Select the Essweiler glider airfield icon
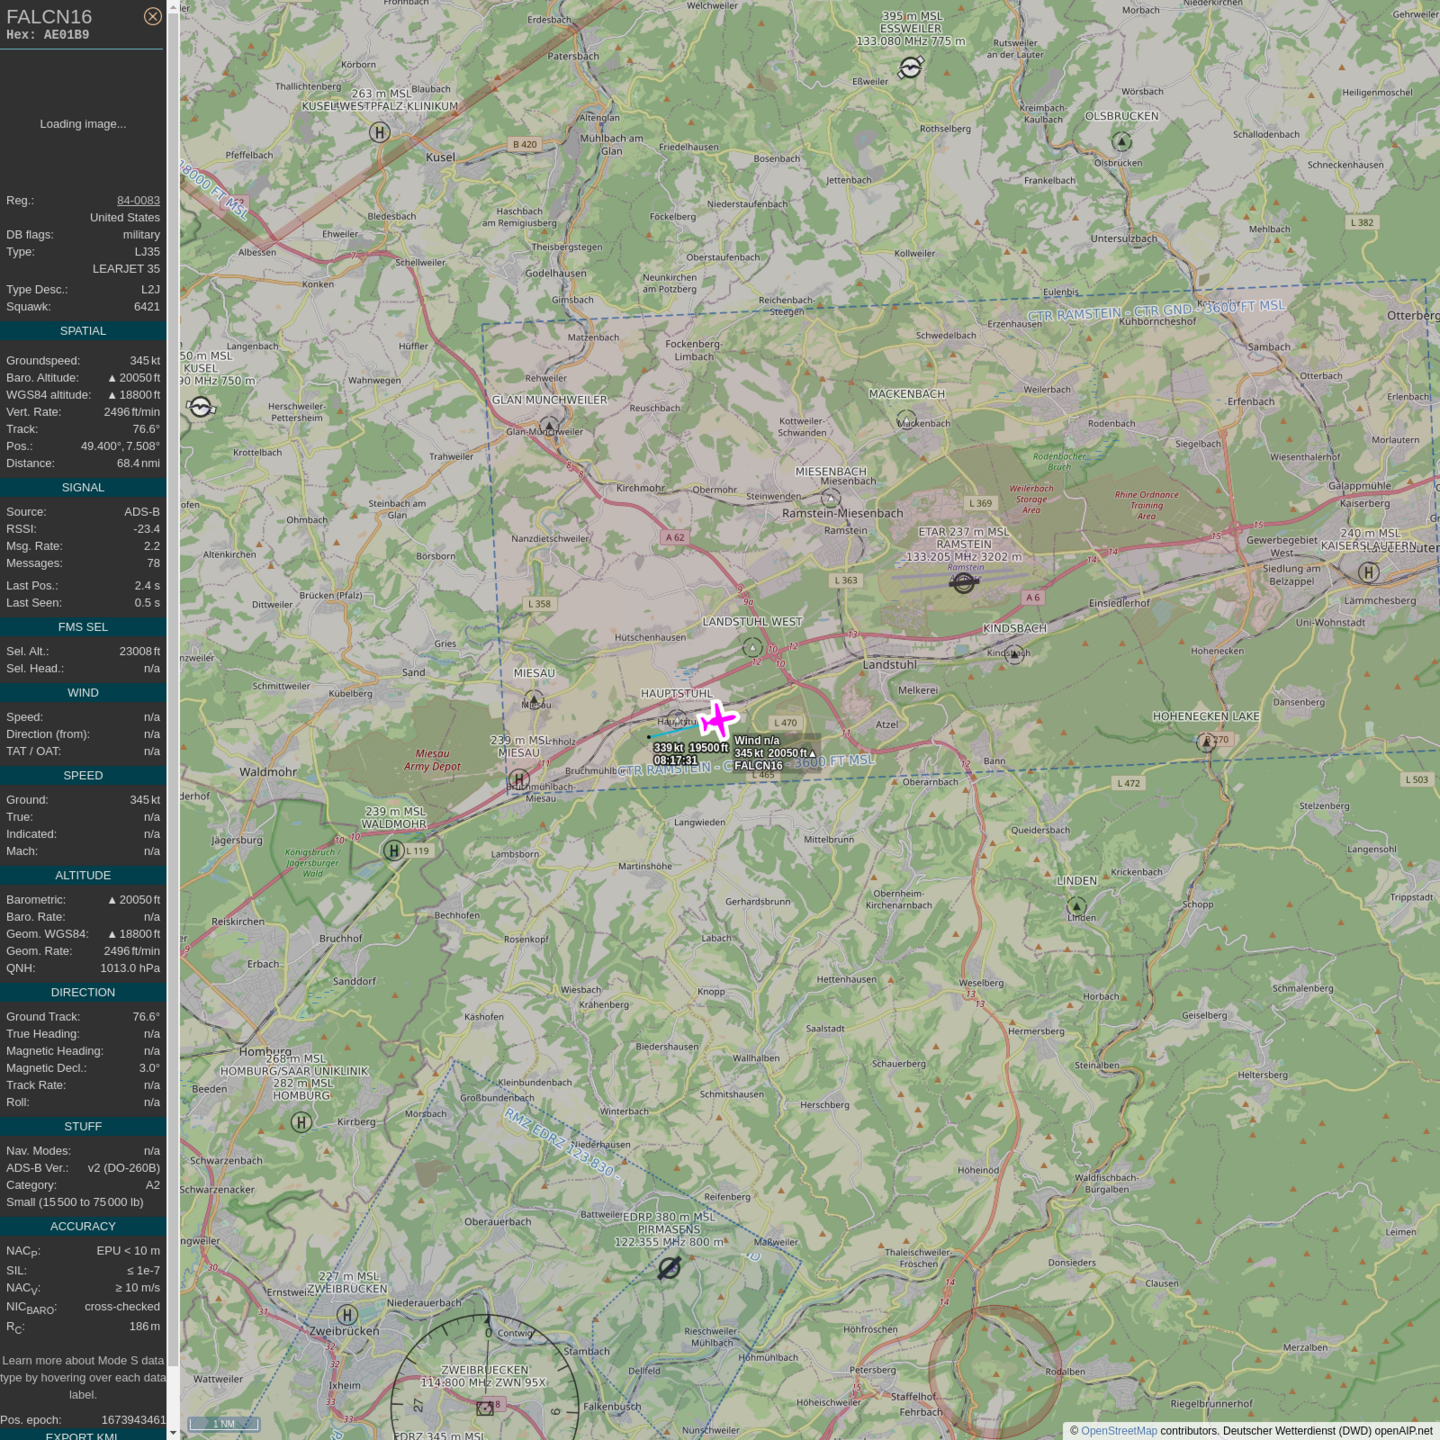Viewport: 1440px width, 1440px height. [910, 67]
